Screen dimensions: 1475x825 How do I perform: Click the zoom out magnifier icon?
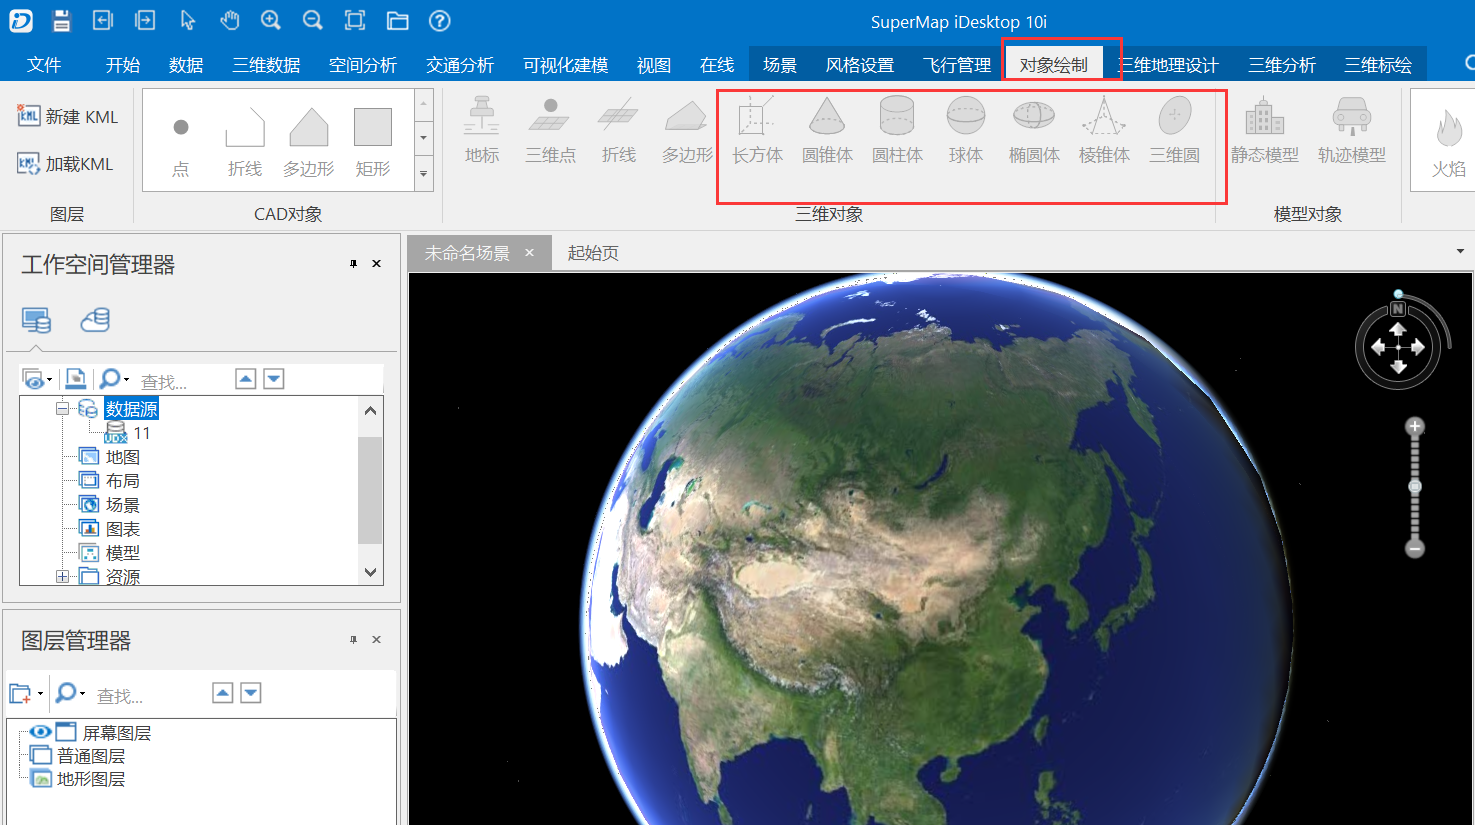pyautogui.click(x=312, y=20)
